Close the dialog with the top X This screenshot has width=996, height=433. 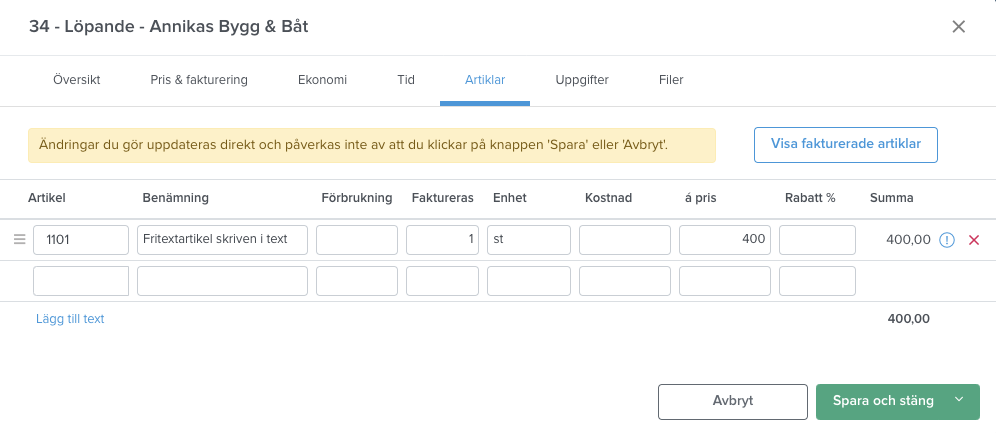[959, 27]
